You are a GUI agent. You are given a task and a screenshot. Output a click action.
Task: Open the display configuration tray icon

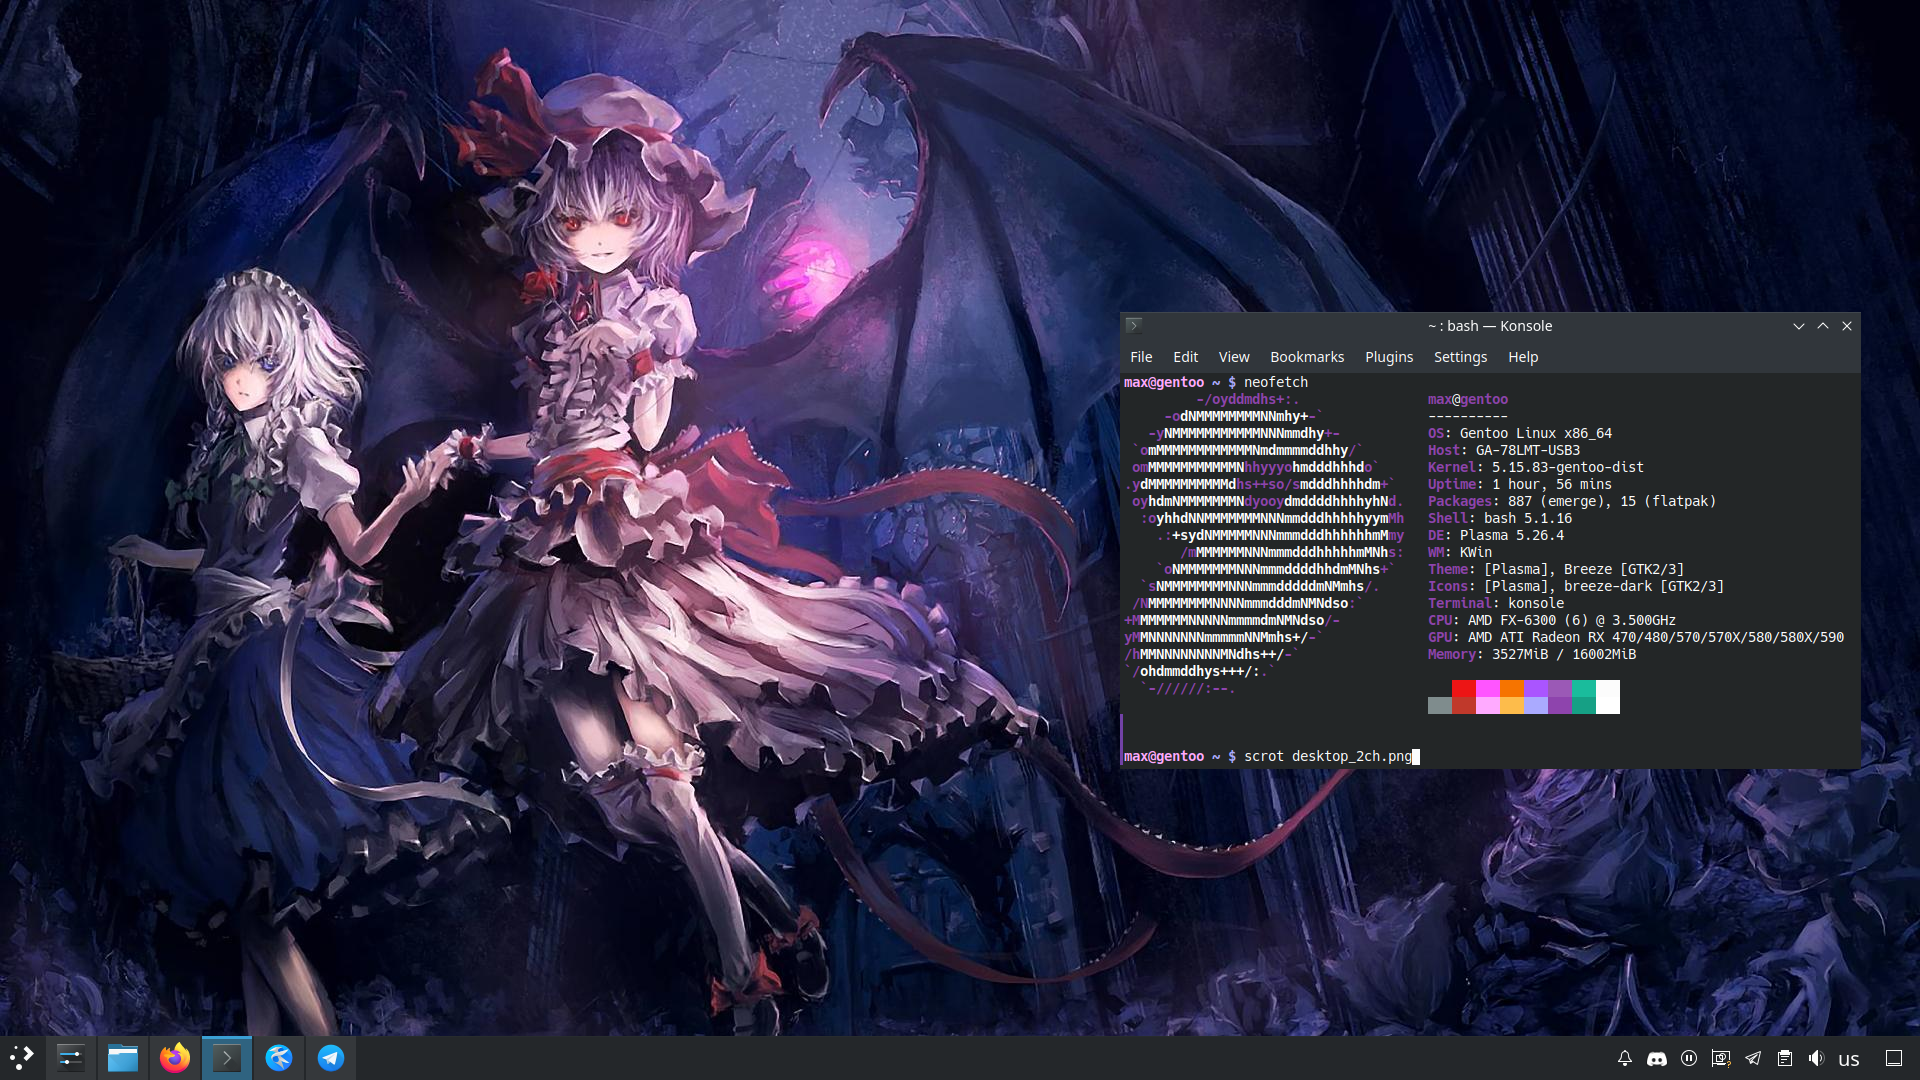[x=1721, y=1058]
